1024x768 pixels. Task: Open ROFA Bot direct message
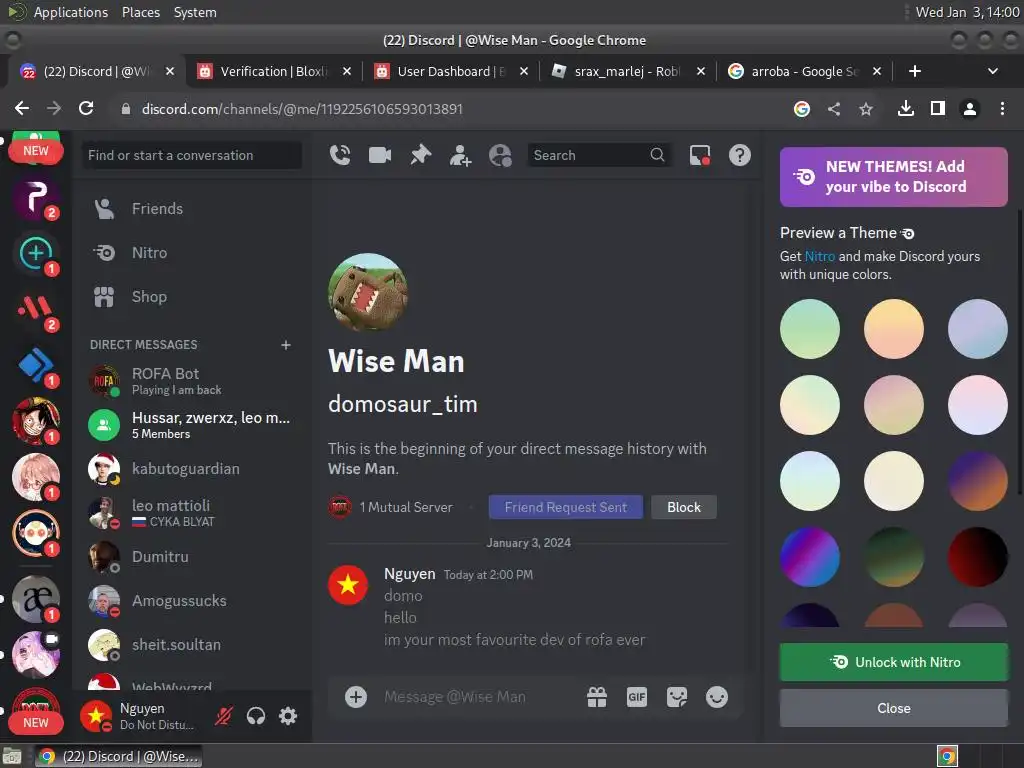coord(192,381)
